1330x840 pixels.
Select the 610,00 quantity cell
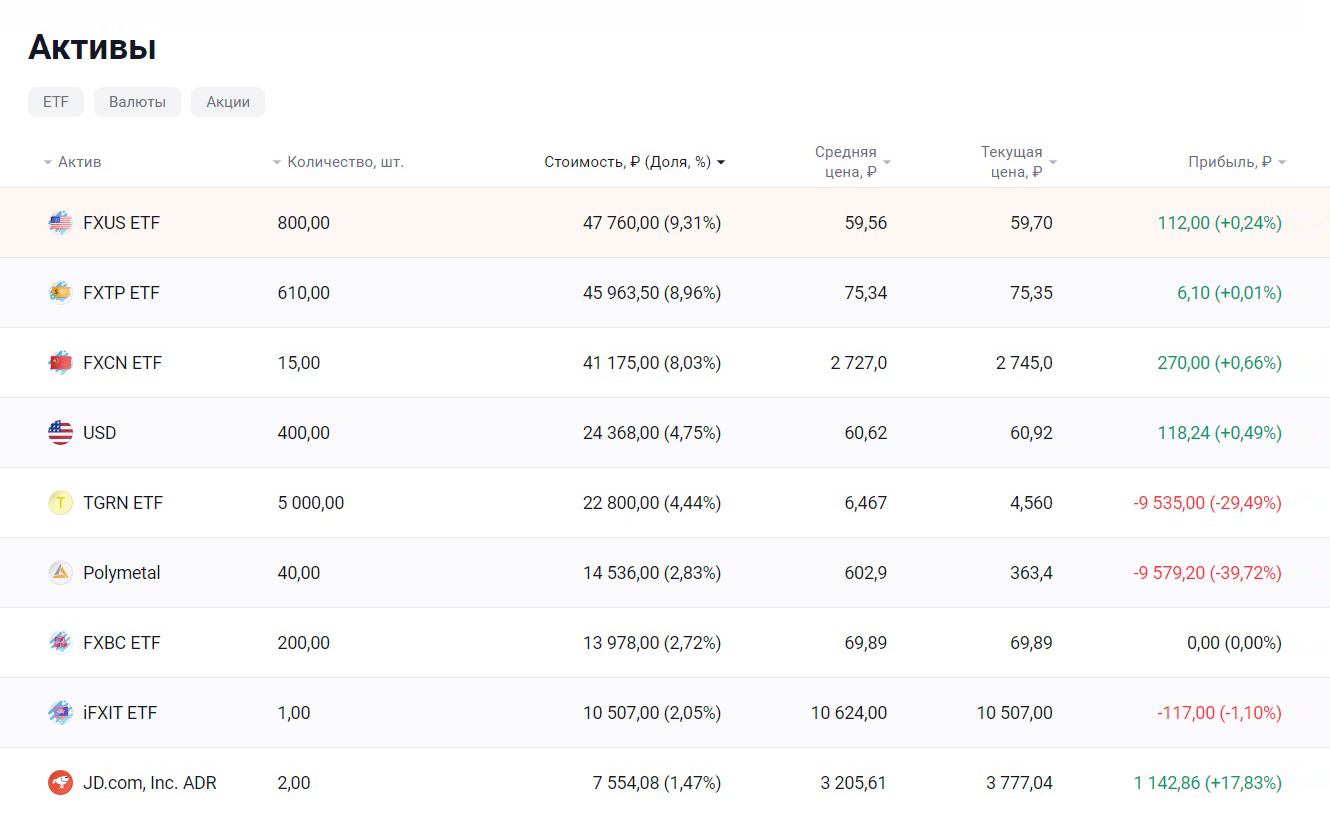click(304, 293)
